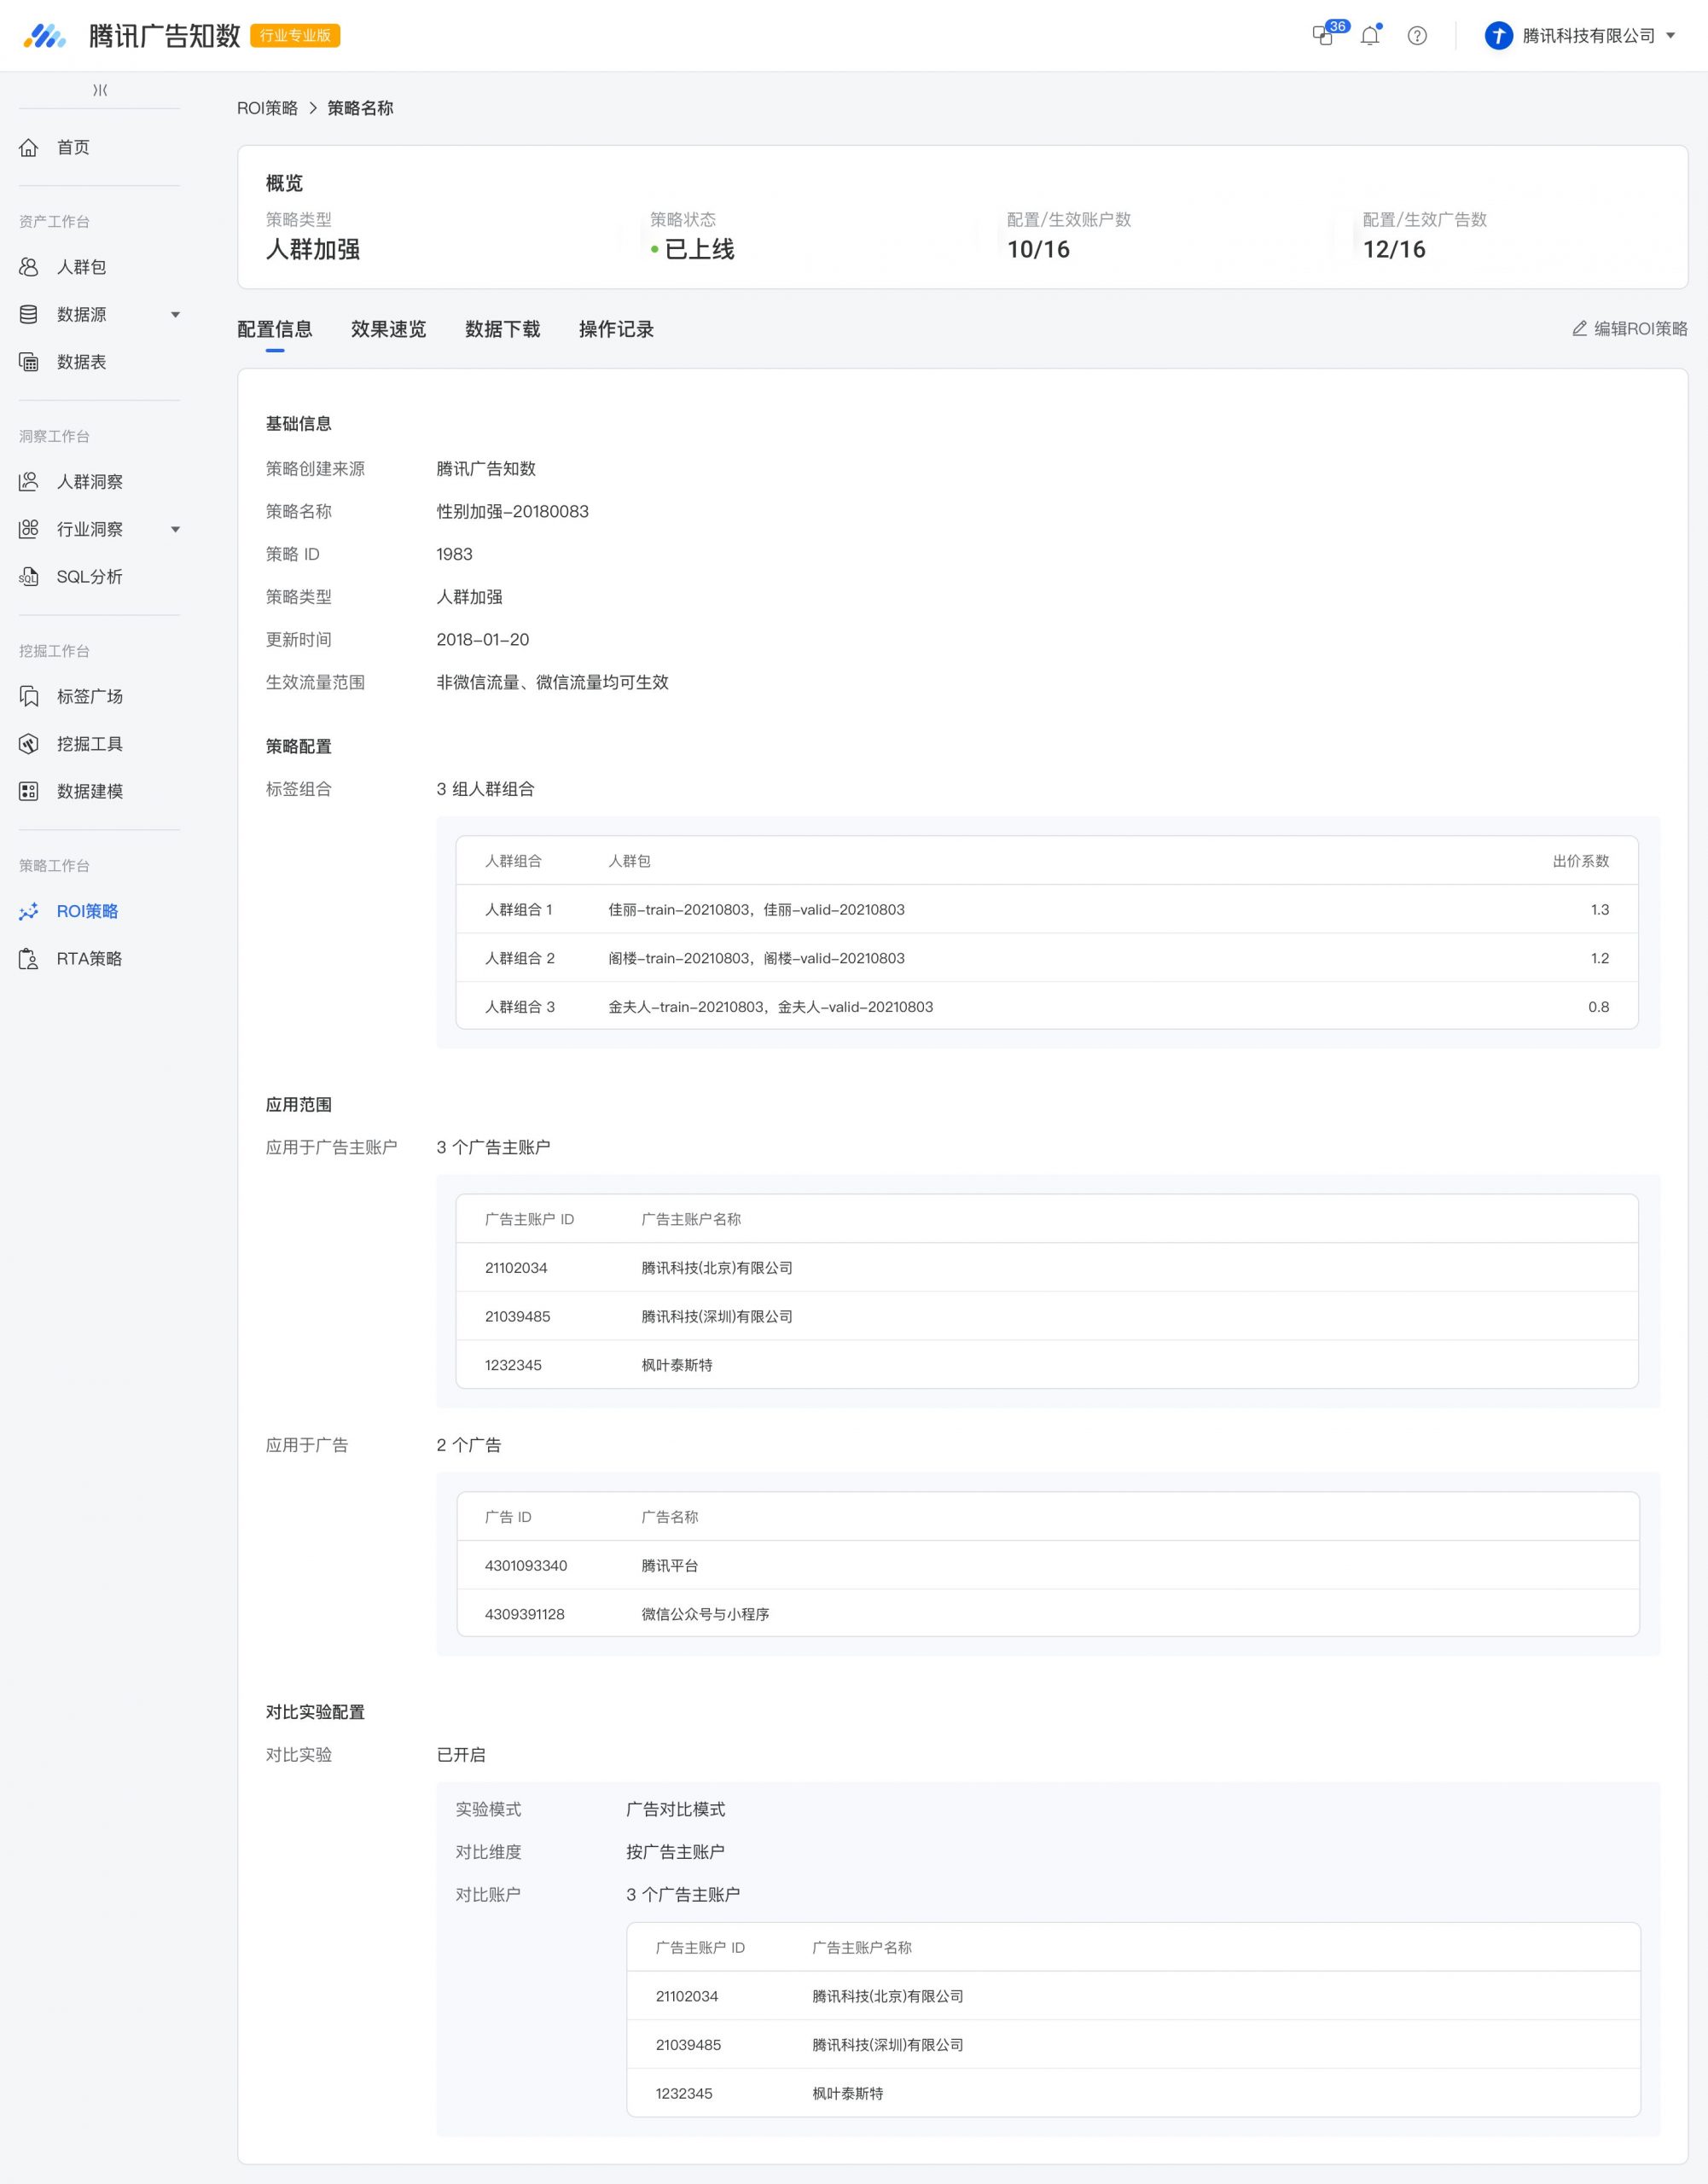Open 标签广场 in the sidebar
1708x2184 pixels.
(x=90, y=696)
